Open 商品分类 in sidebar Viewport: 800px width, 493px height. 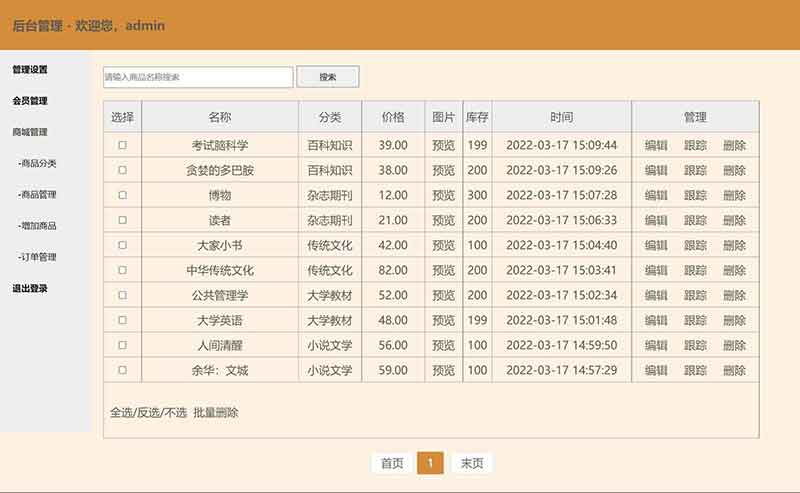click(x=38, y=163)
